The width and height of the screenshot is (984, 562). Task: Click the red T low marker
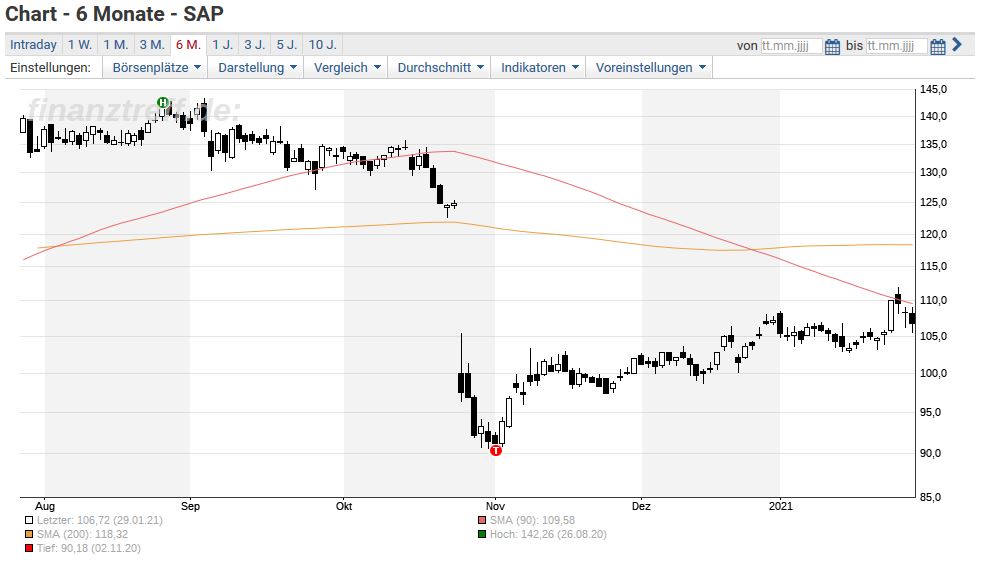[x=496, y=450]
